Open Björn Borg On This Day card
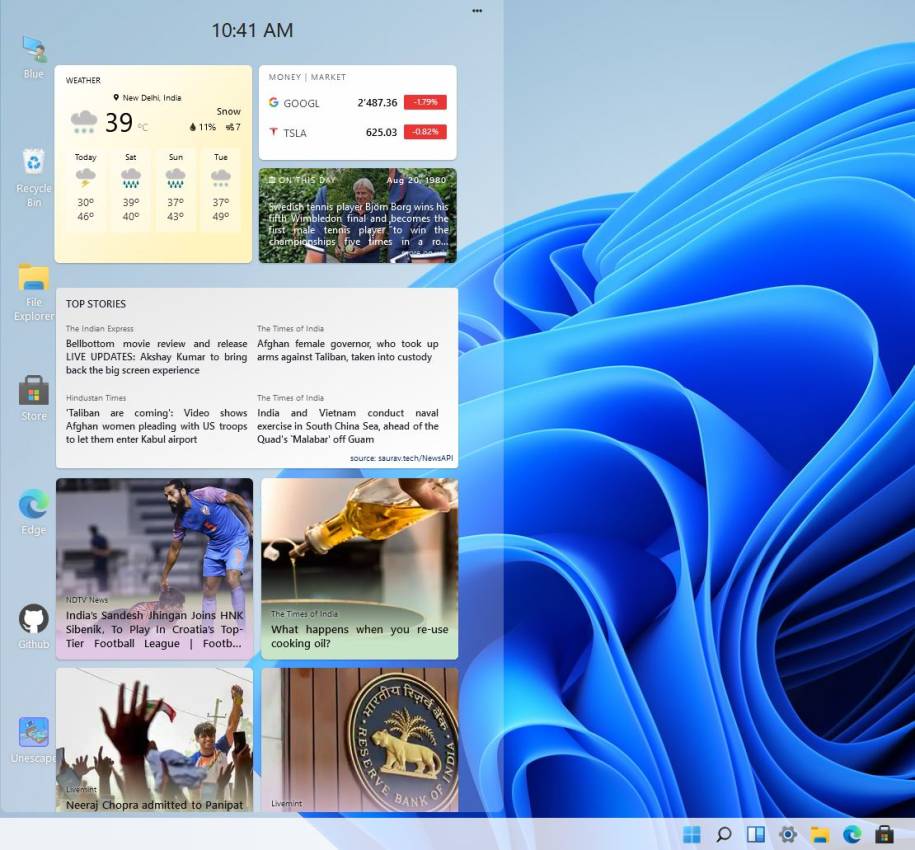915x850 pixels. pos(358,215)
